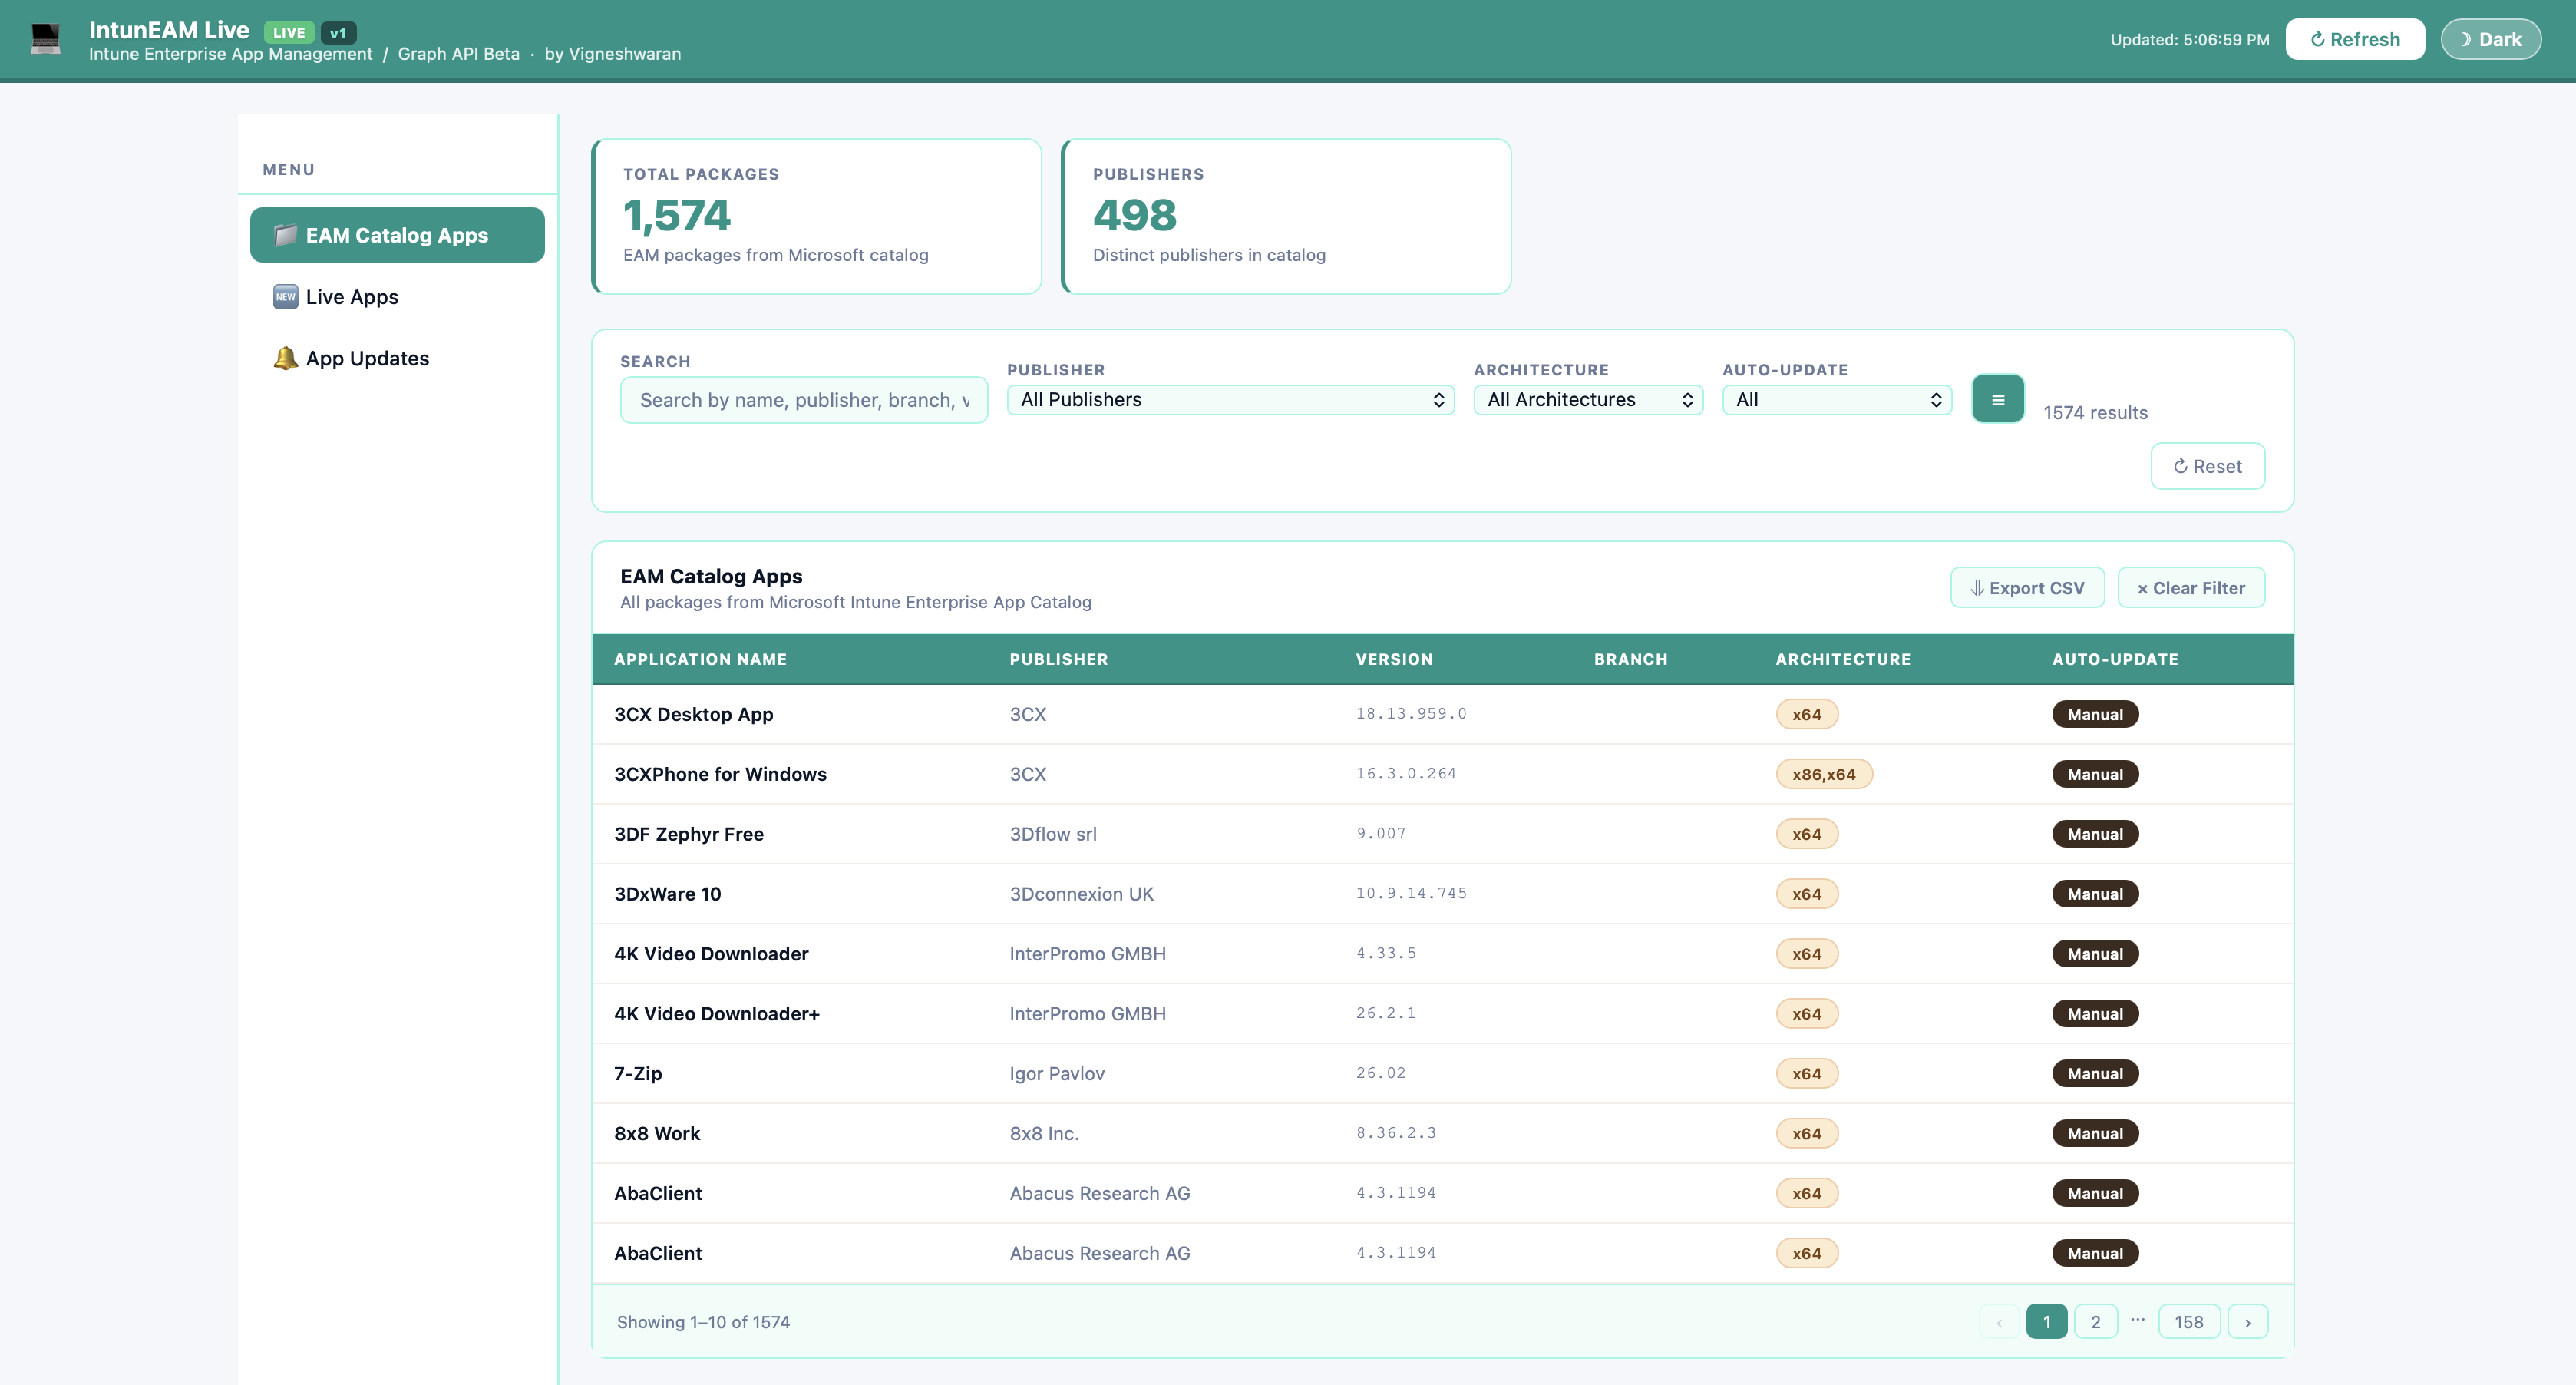Select 3DxWare 10 app name
The height and width of the screenshot is (1385, 2576).
(x=667, y=894)
